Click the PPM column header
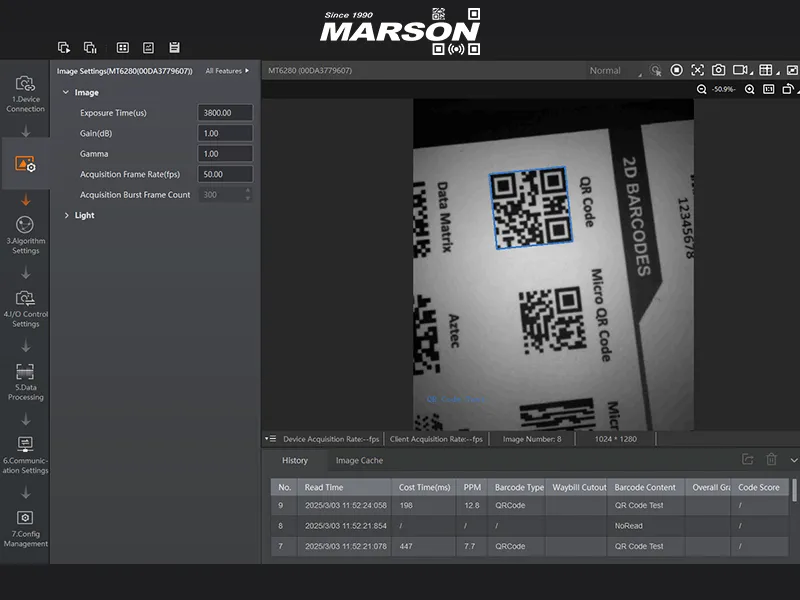 (x=472, y=487)
